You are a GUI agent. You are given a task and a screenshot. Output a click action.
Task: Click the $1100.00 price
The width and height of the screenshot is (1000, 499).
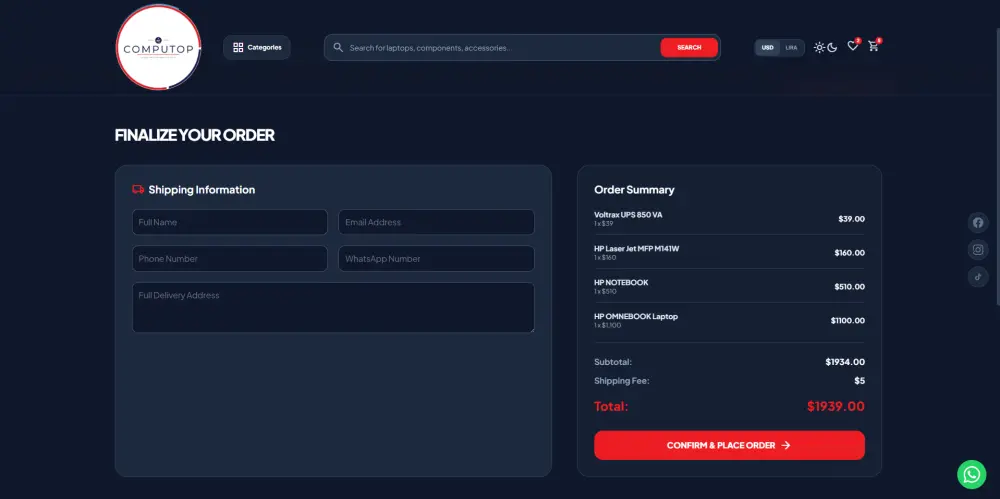(x=848, y=321)
